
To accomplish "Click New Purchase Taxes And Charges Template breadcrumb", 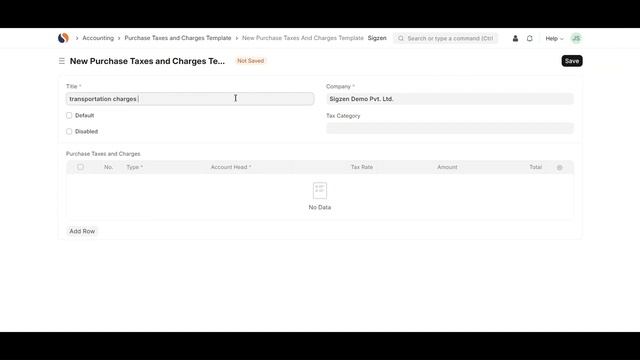I will (302, 38).
